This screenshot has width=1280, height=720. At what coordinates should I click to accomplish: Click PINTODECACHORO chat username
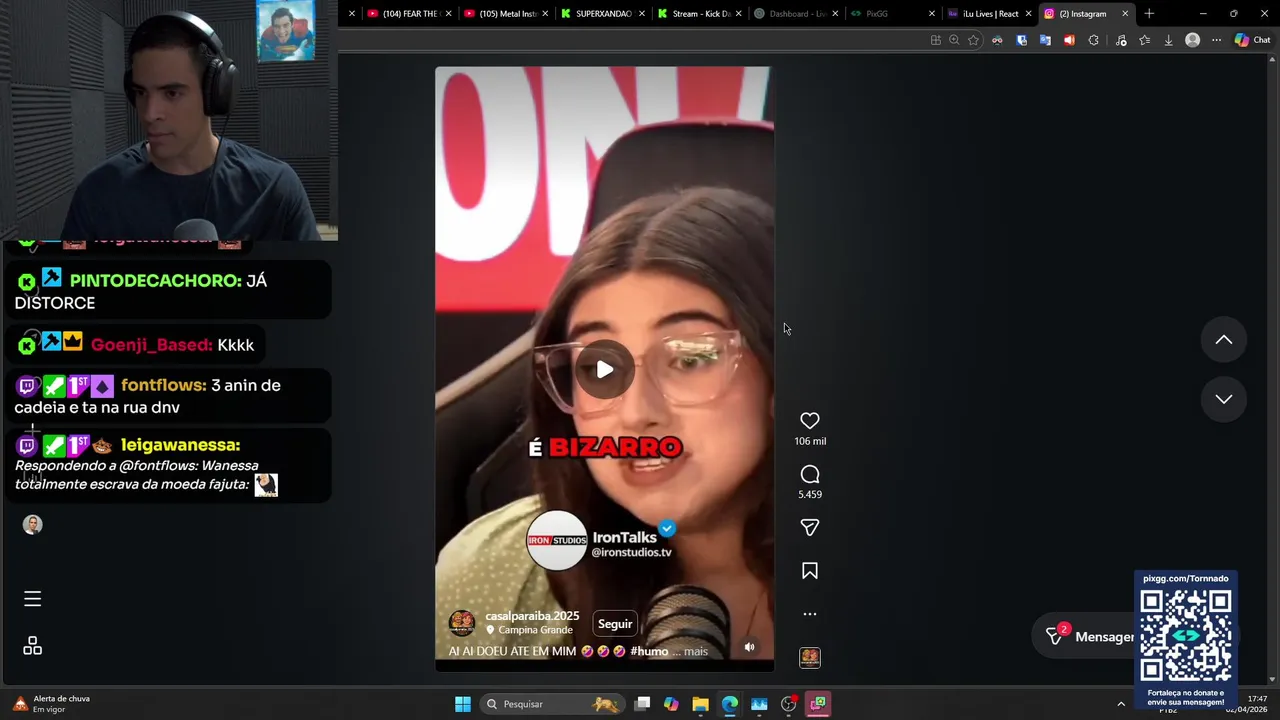[155, 281]
